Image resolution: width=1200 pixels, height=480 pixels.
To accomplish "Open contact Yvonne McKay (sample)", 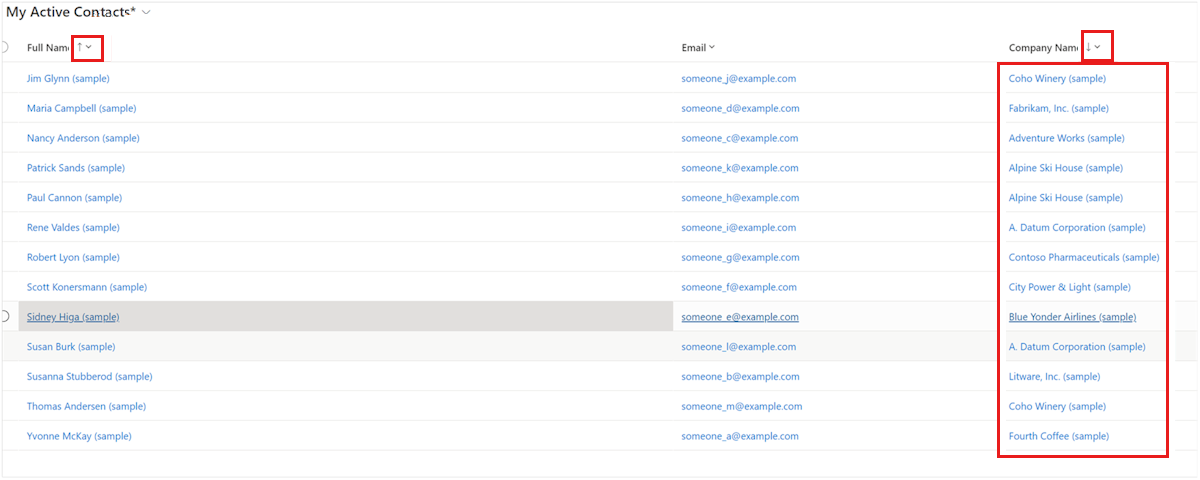I will [79, 436].
